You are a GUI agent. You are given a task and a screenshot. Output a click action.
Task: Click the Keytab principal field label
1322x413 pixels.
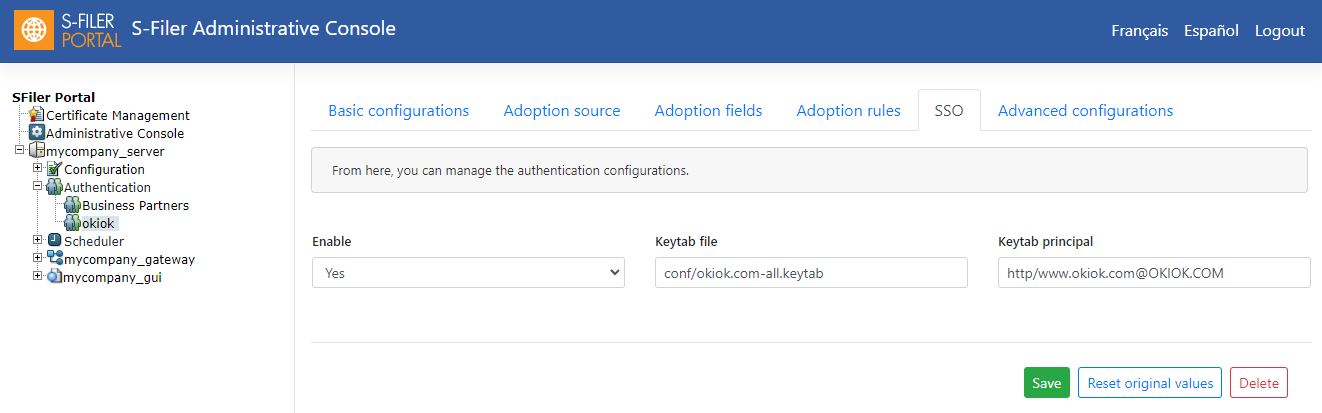point(1045,241)
